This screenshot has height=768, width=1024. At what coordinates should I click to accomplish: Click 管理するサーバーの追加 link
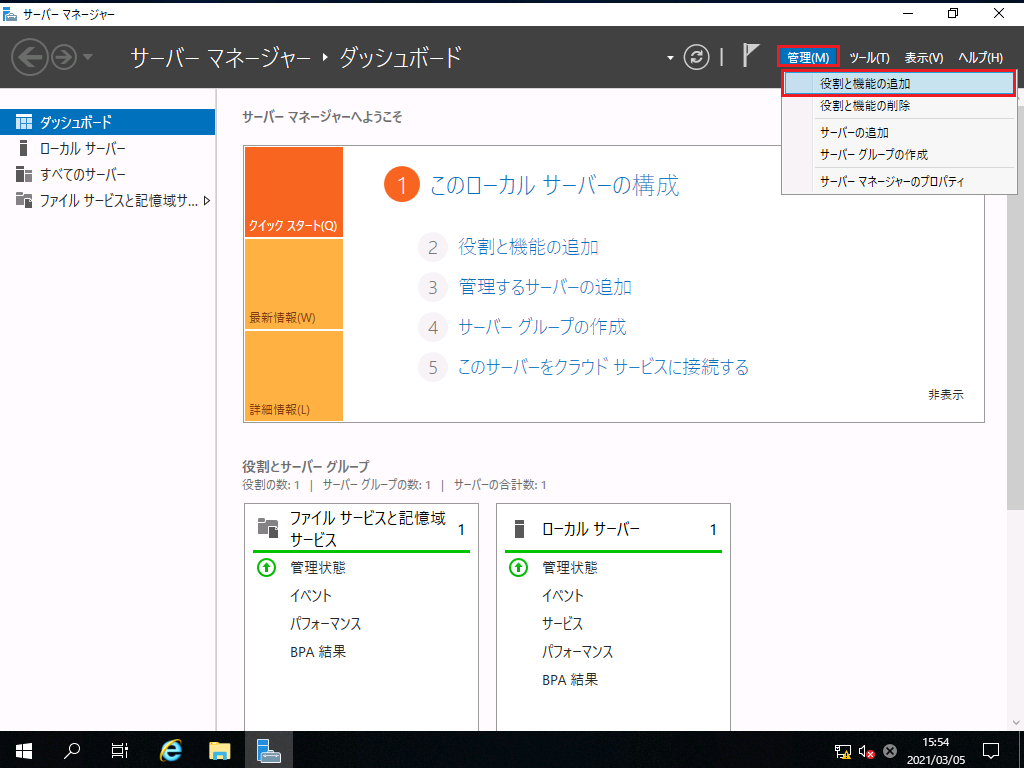(x=545, y=287)
